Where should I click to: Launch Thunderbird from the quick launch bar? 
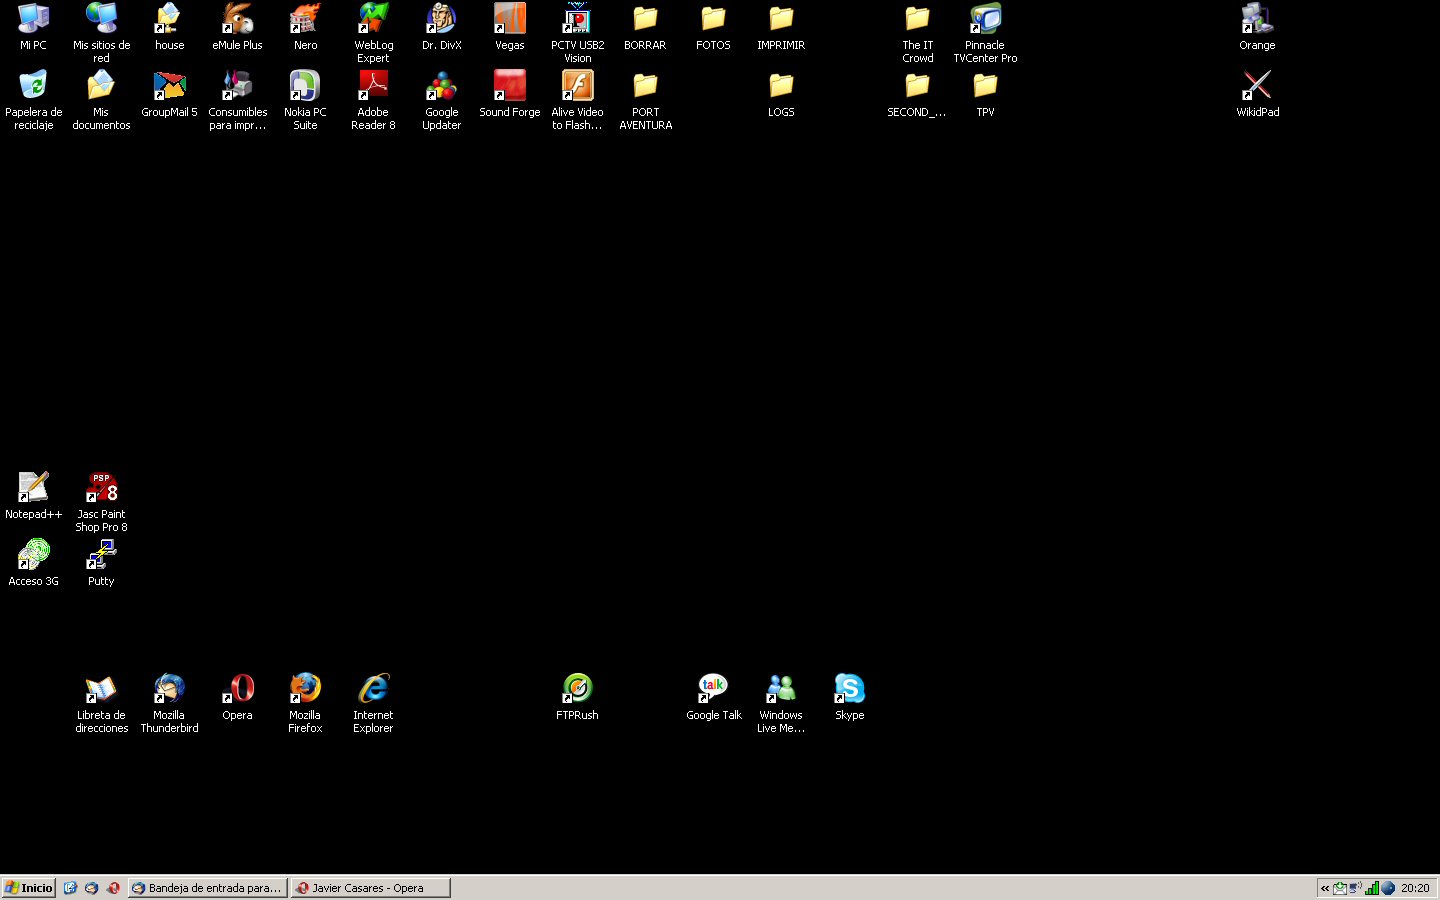91,888
